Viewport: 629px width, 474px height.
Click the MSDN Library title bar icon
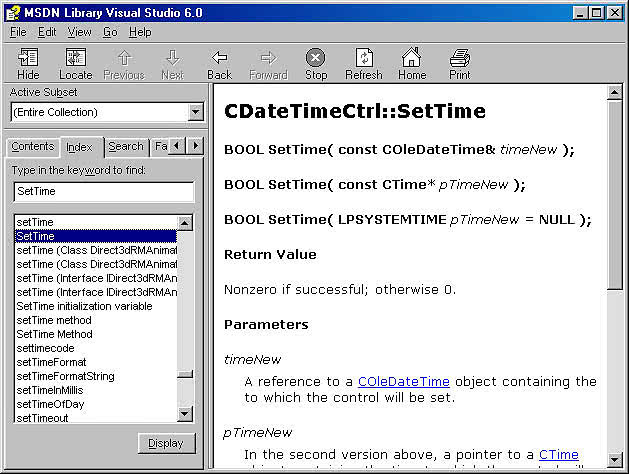click(13, 13)
